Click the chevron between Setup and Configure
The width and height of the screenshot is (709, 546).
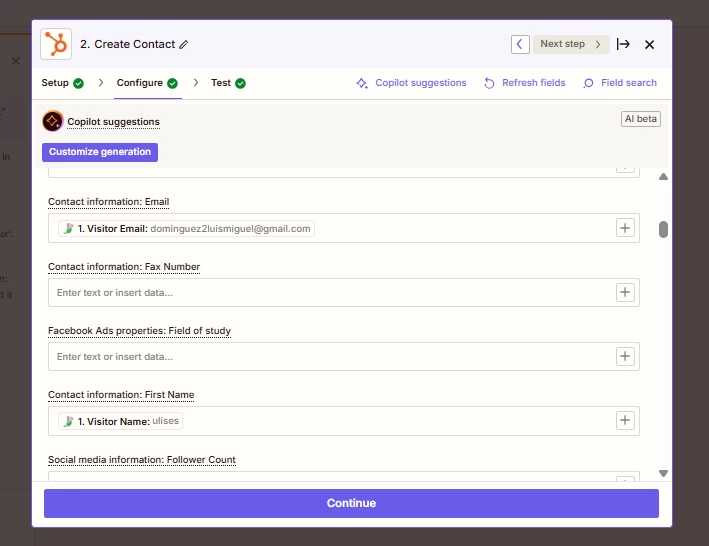(101, 83)
